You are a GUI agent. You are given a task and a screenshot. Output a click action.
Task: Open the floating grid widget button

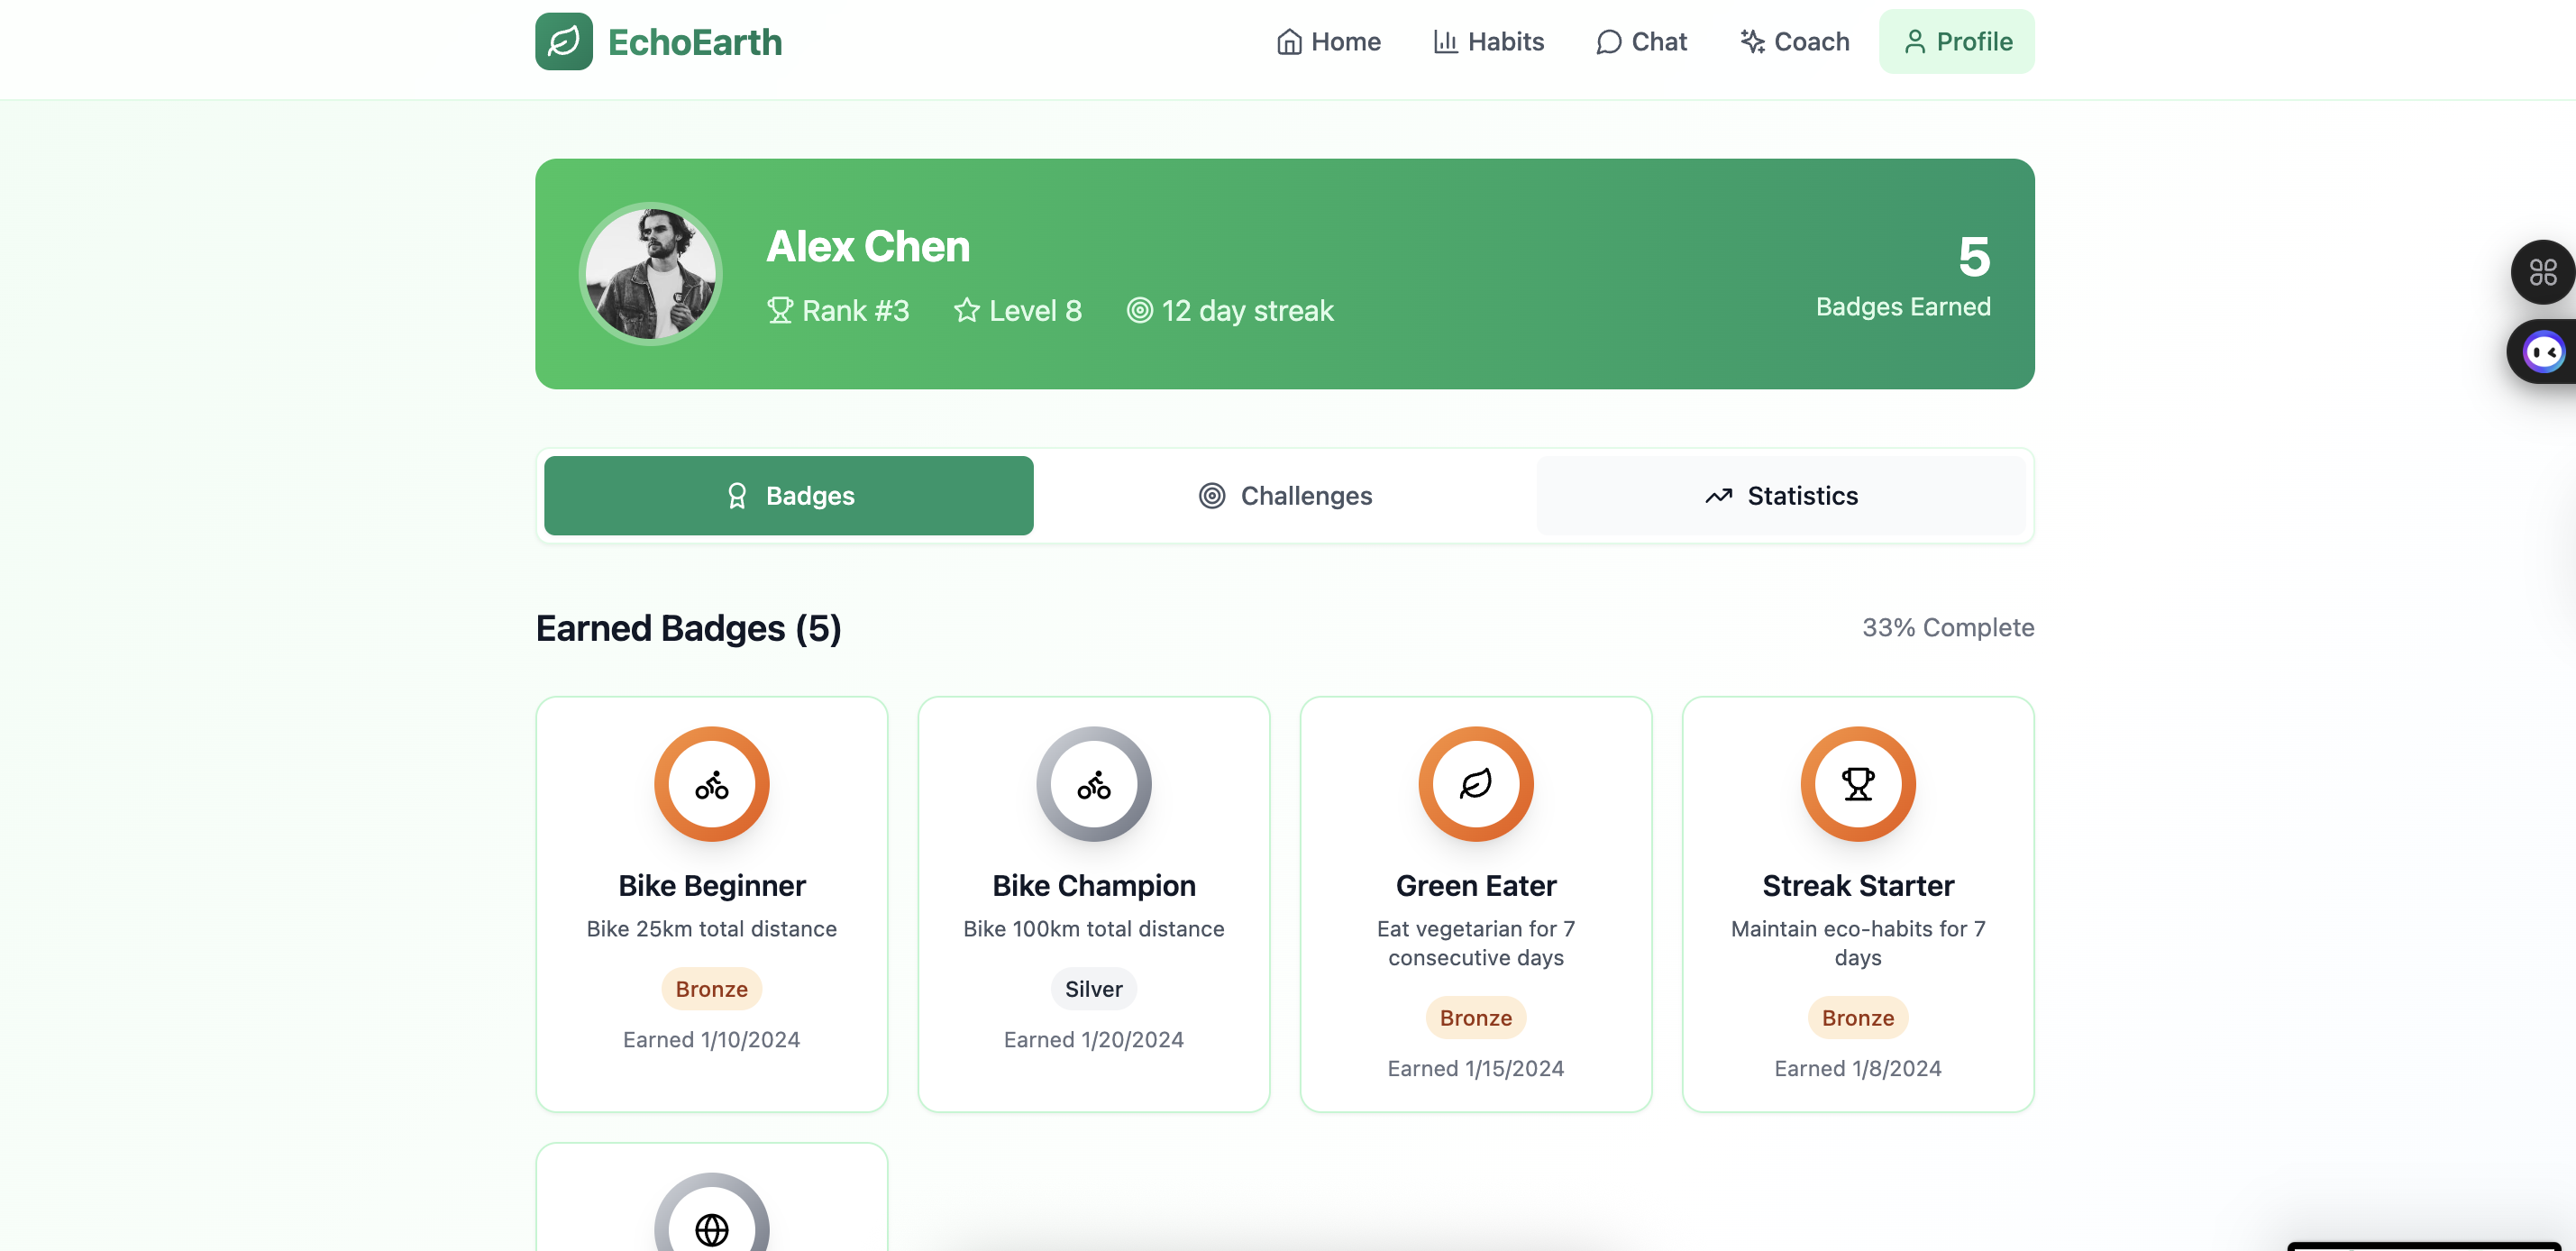pyautogui.click(x=2541, y=272)
